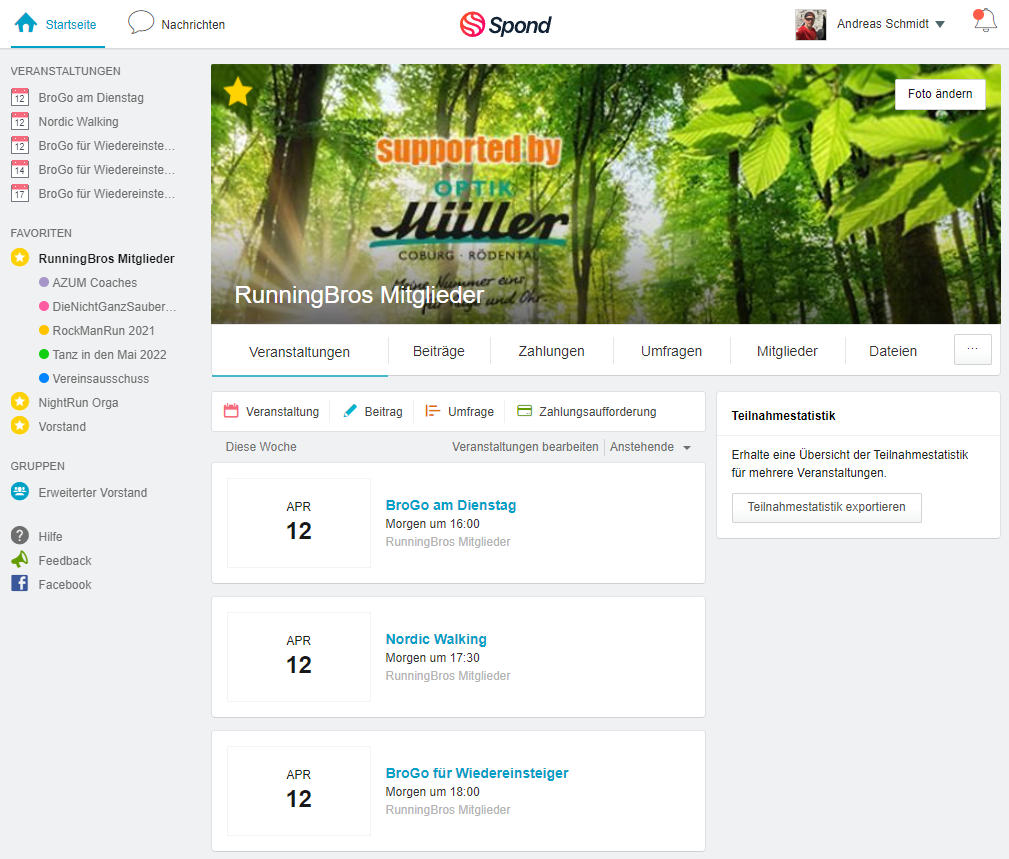Click the date box of BroGo am Dienstag card
Viewport: 1009px width, 859px height.
299,522
